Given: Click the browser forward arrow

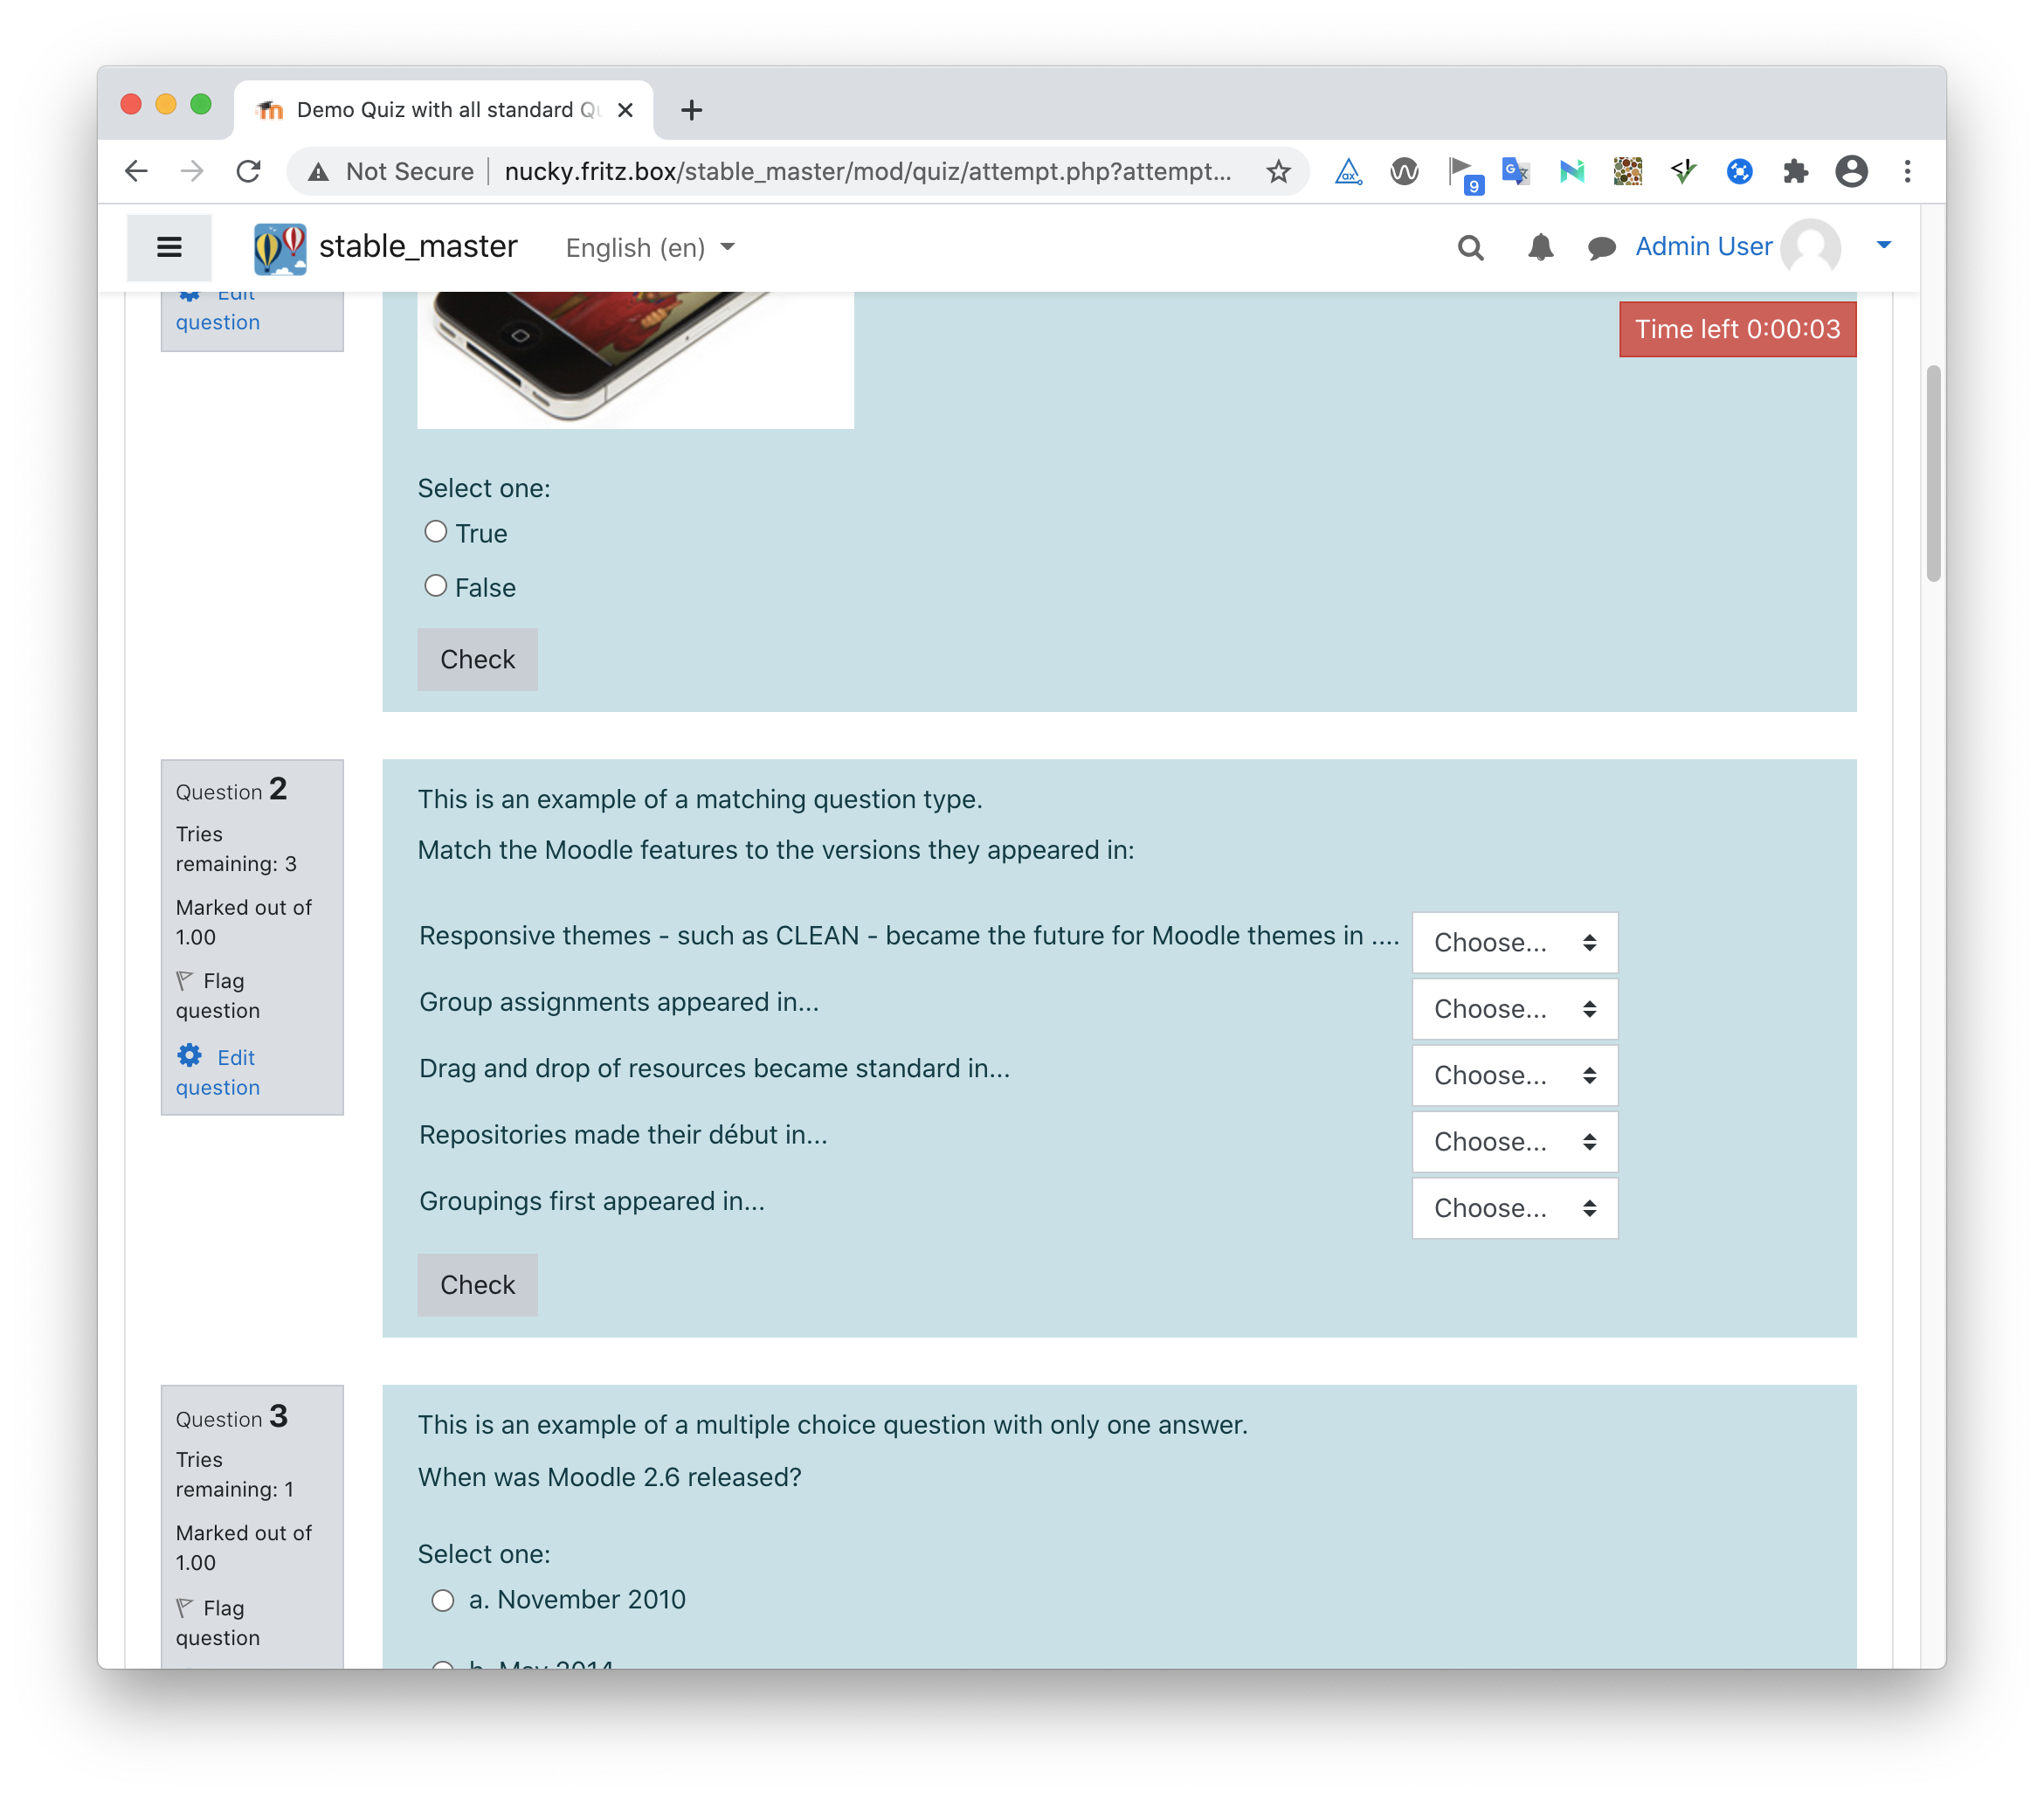Looking at the screenshot, I should [192, 171].
